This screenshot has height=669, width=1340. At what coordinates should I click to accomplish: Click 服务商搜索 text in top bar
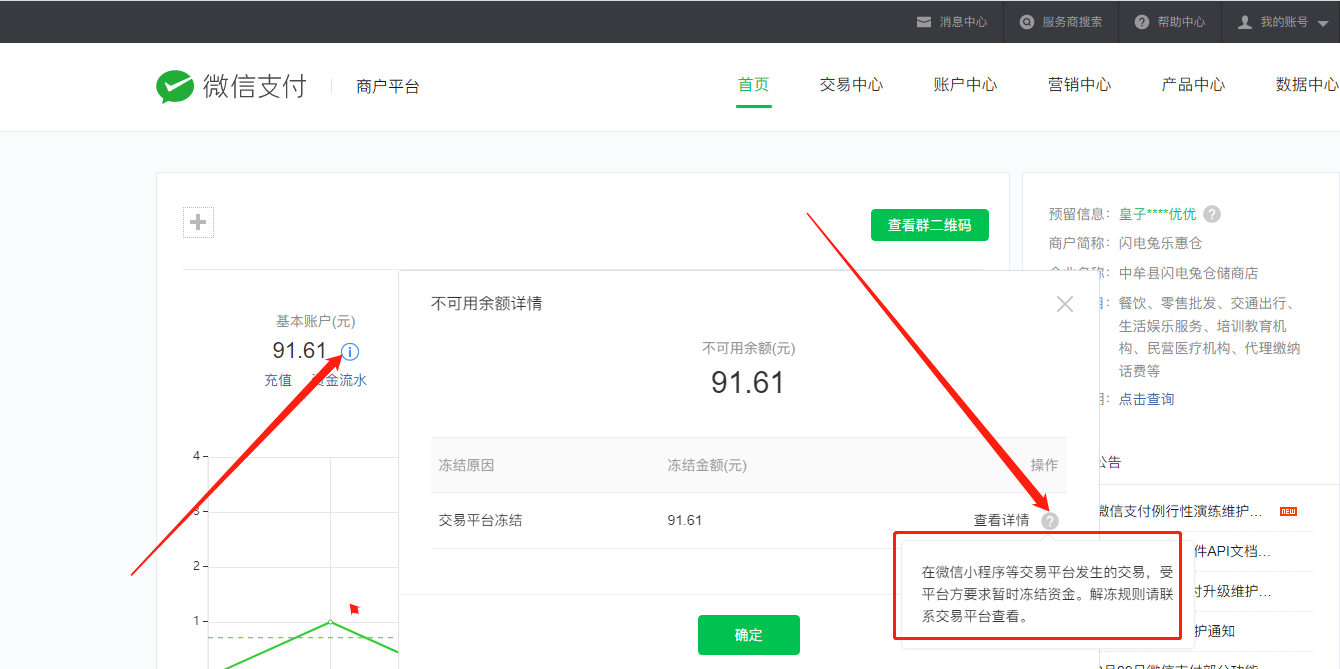(x=1072, y=22)
